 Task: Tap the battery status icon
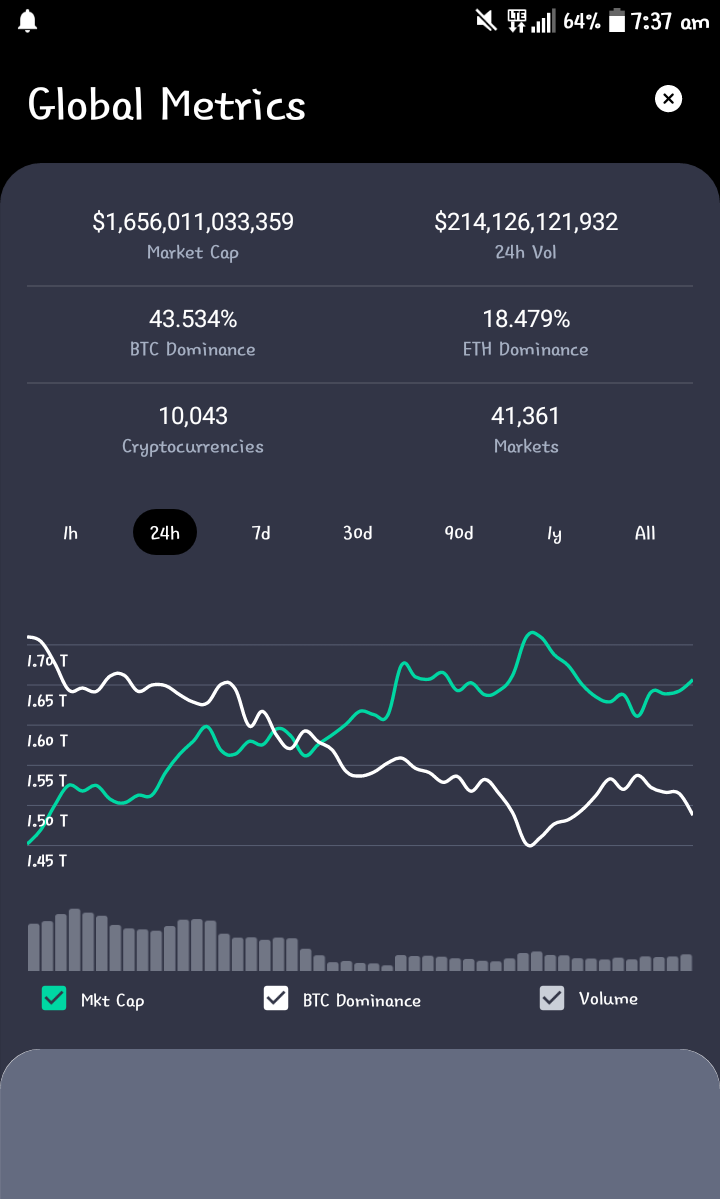[617, 21]
